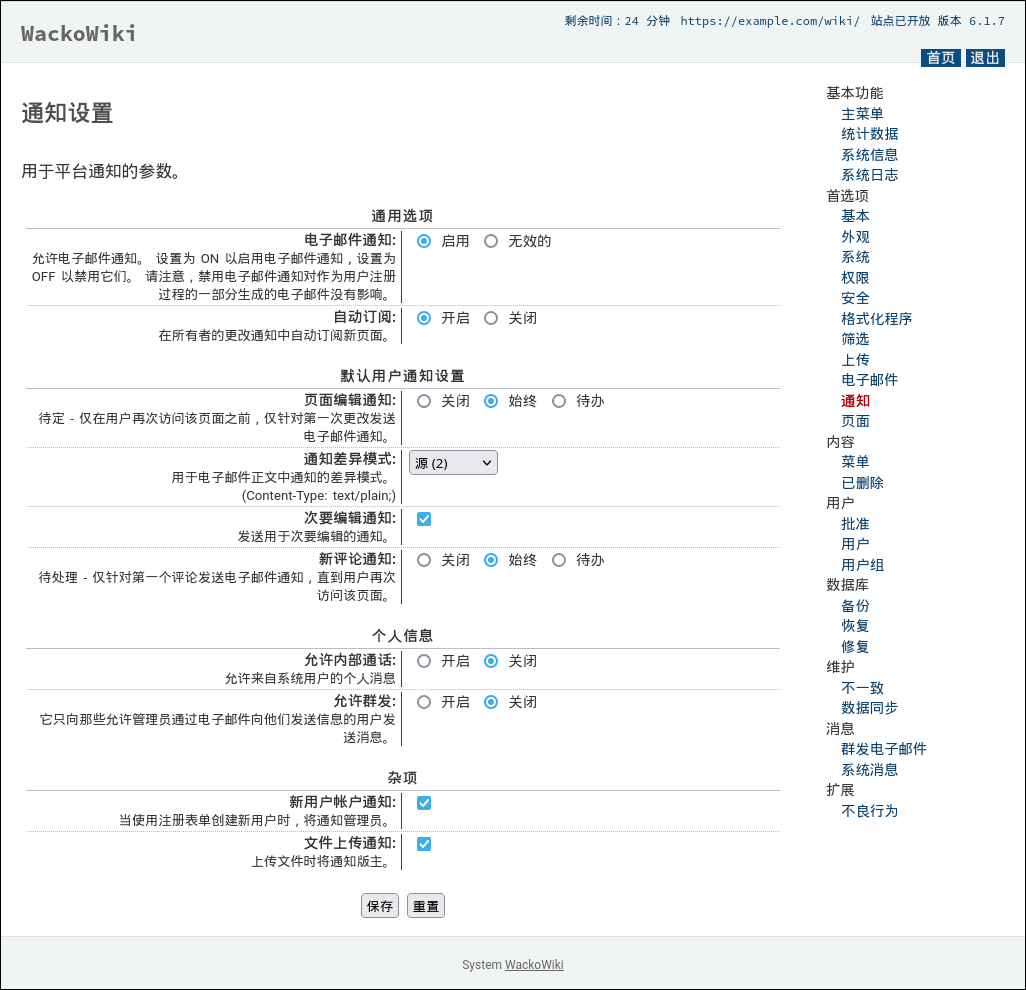Enable 允许内部通话 with 开启 radio
This screenshot has width=1026, height=990.
[424, 661]
